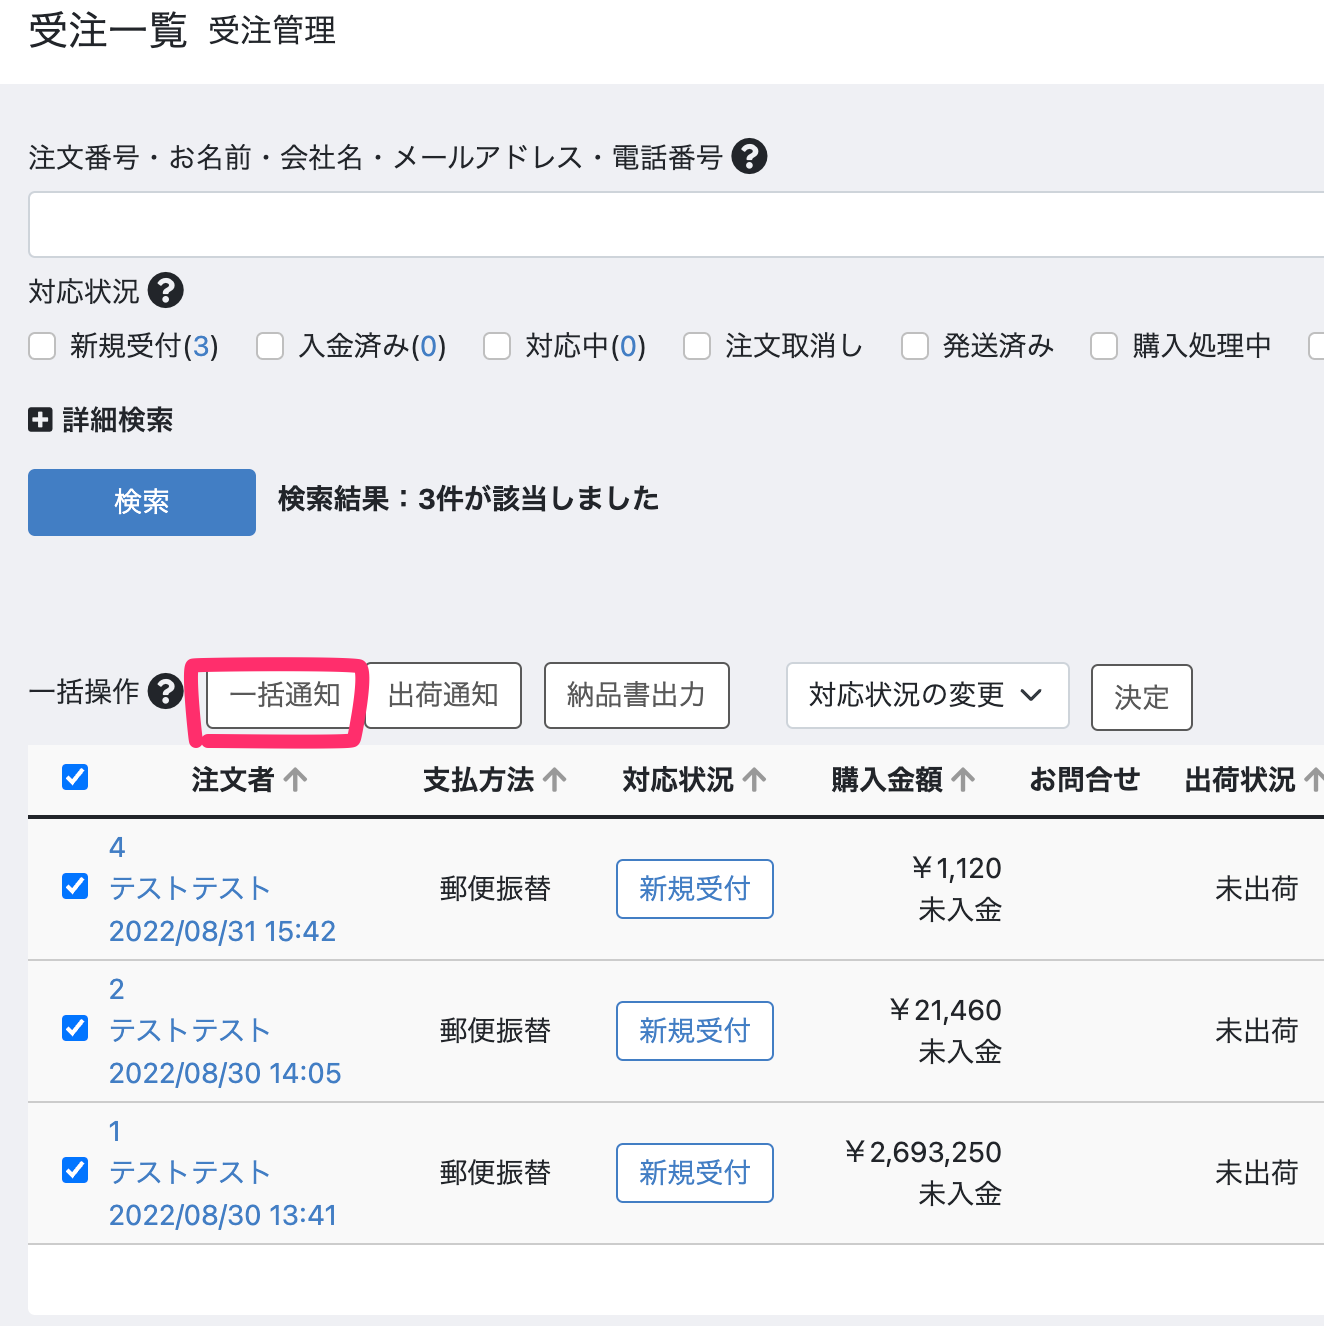
Task: Click 新規受付 status button for order 4
Action: pos(695,889)
